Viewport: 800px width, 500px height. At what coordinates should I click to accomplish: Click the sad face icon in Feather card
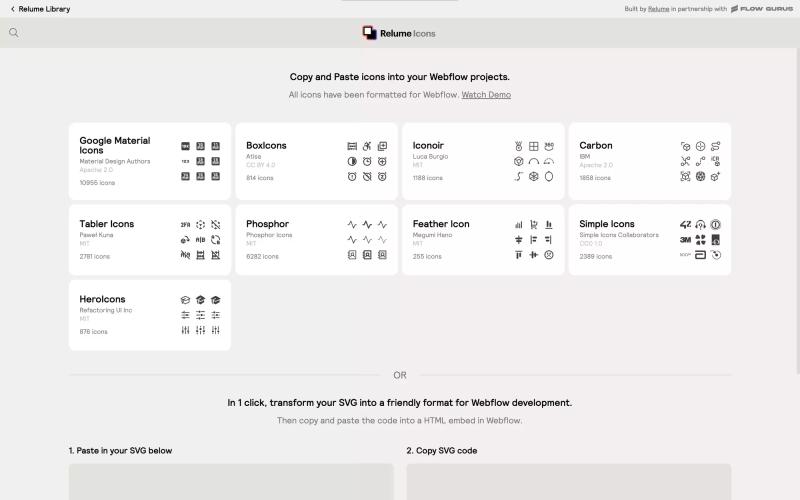tap(549, 255)
